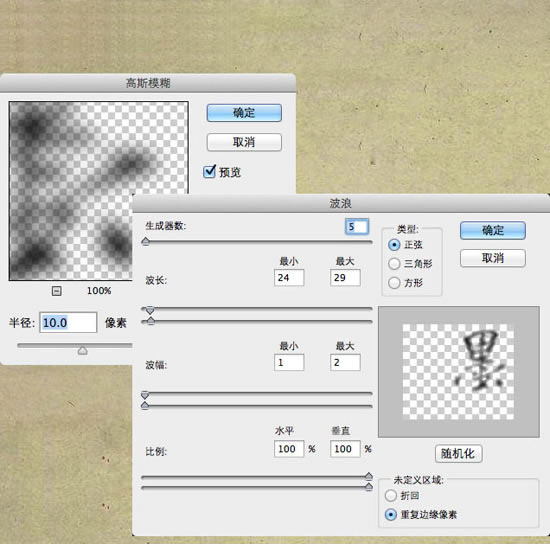Click the 波长 maximum slider handle
The image size is (550, 544).
pyautogui.click(x=151, y=321)
